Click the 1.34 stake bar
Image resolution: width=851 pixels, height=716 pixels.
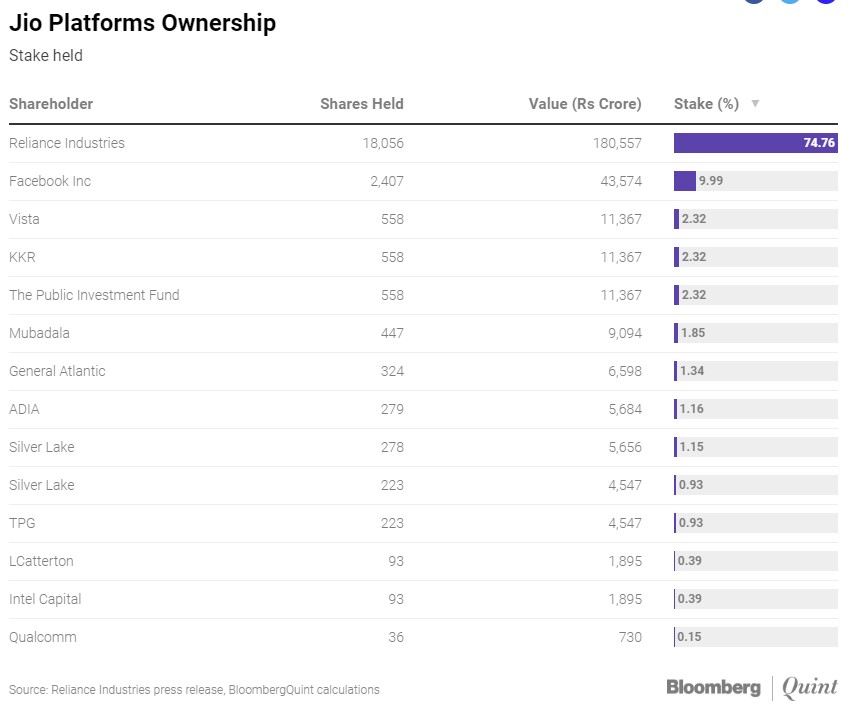pos(755,371)
